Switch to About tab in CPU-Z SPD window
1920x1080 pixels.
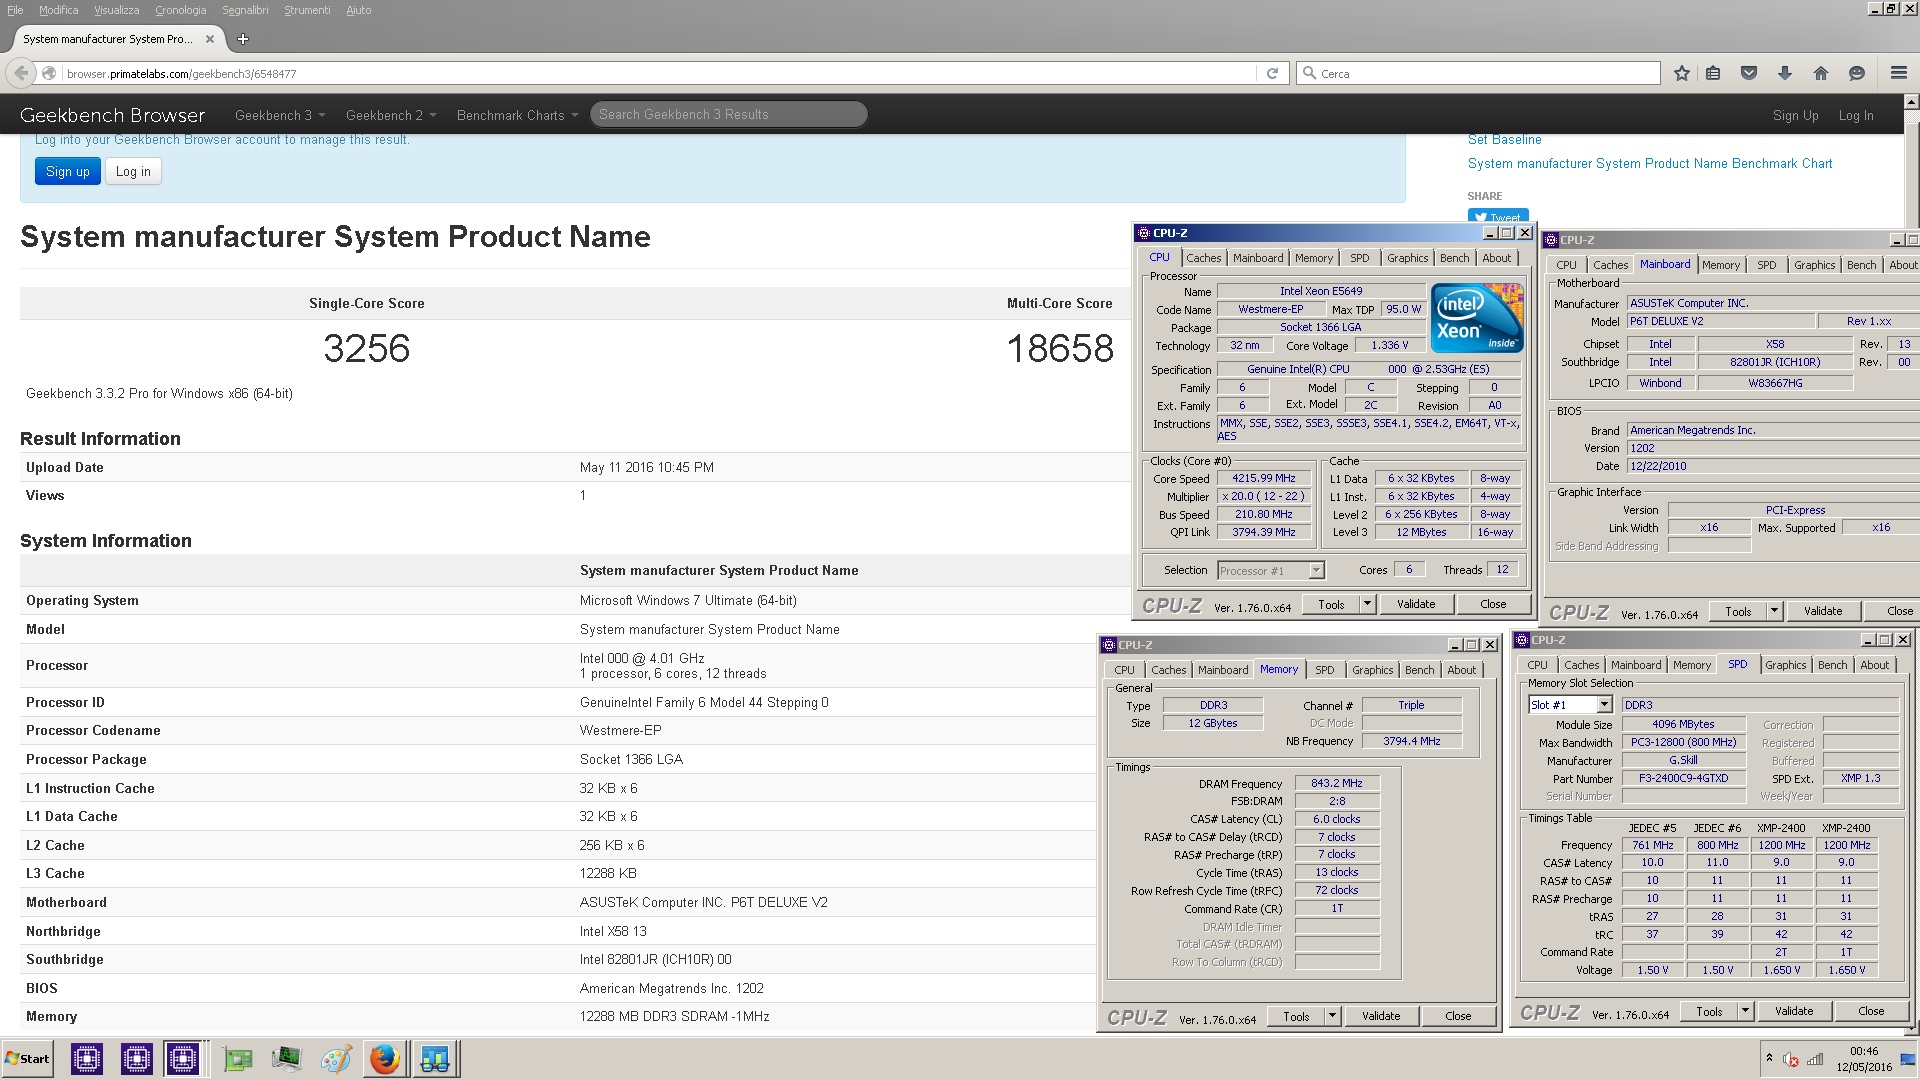(x=1875, y=665)
